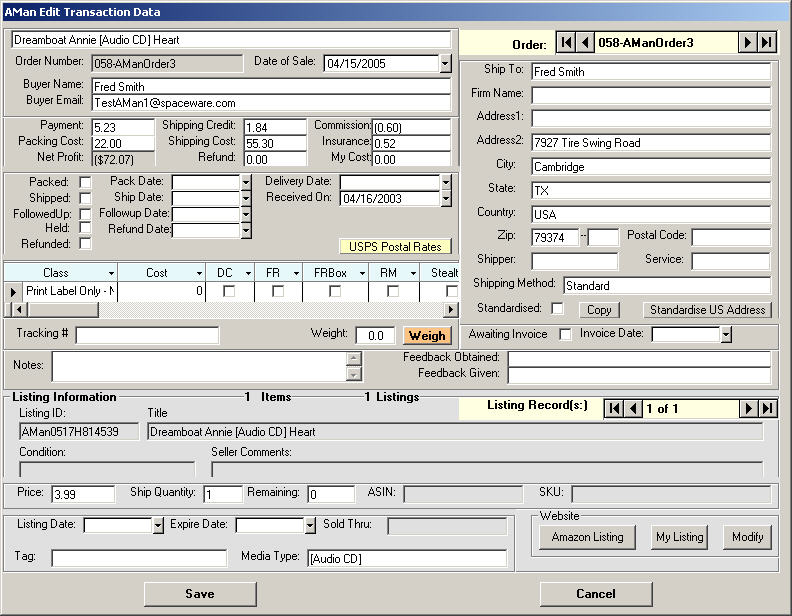This screenshot has height=616, width=792.
Task: Open USPS Postal Rates
Action: 396,247
